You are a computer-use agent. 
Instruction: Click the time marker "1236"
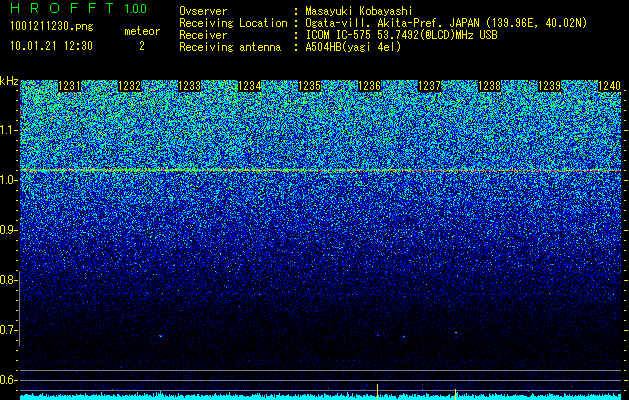tap(369, 86)
